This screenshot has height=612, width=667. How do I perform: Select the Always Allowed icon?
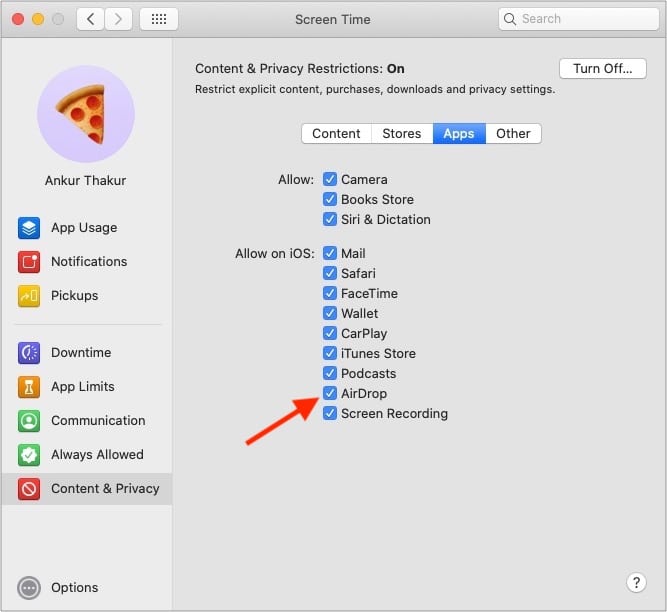[29, 455]
